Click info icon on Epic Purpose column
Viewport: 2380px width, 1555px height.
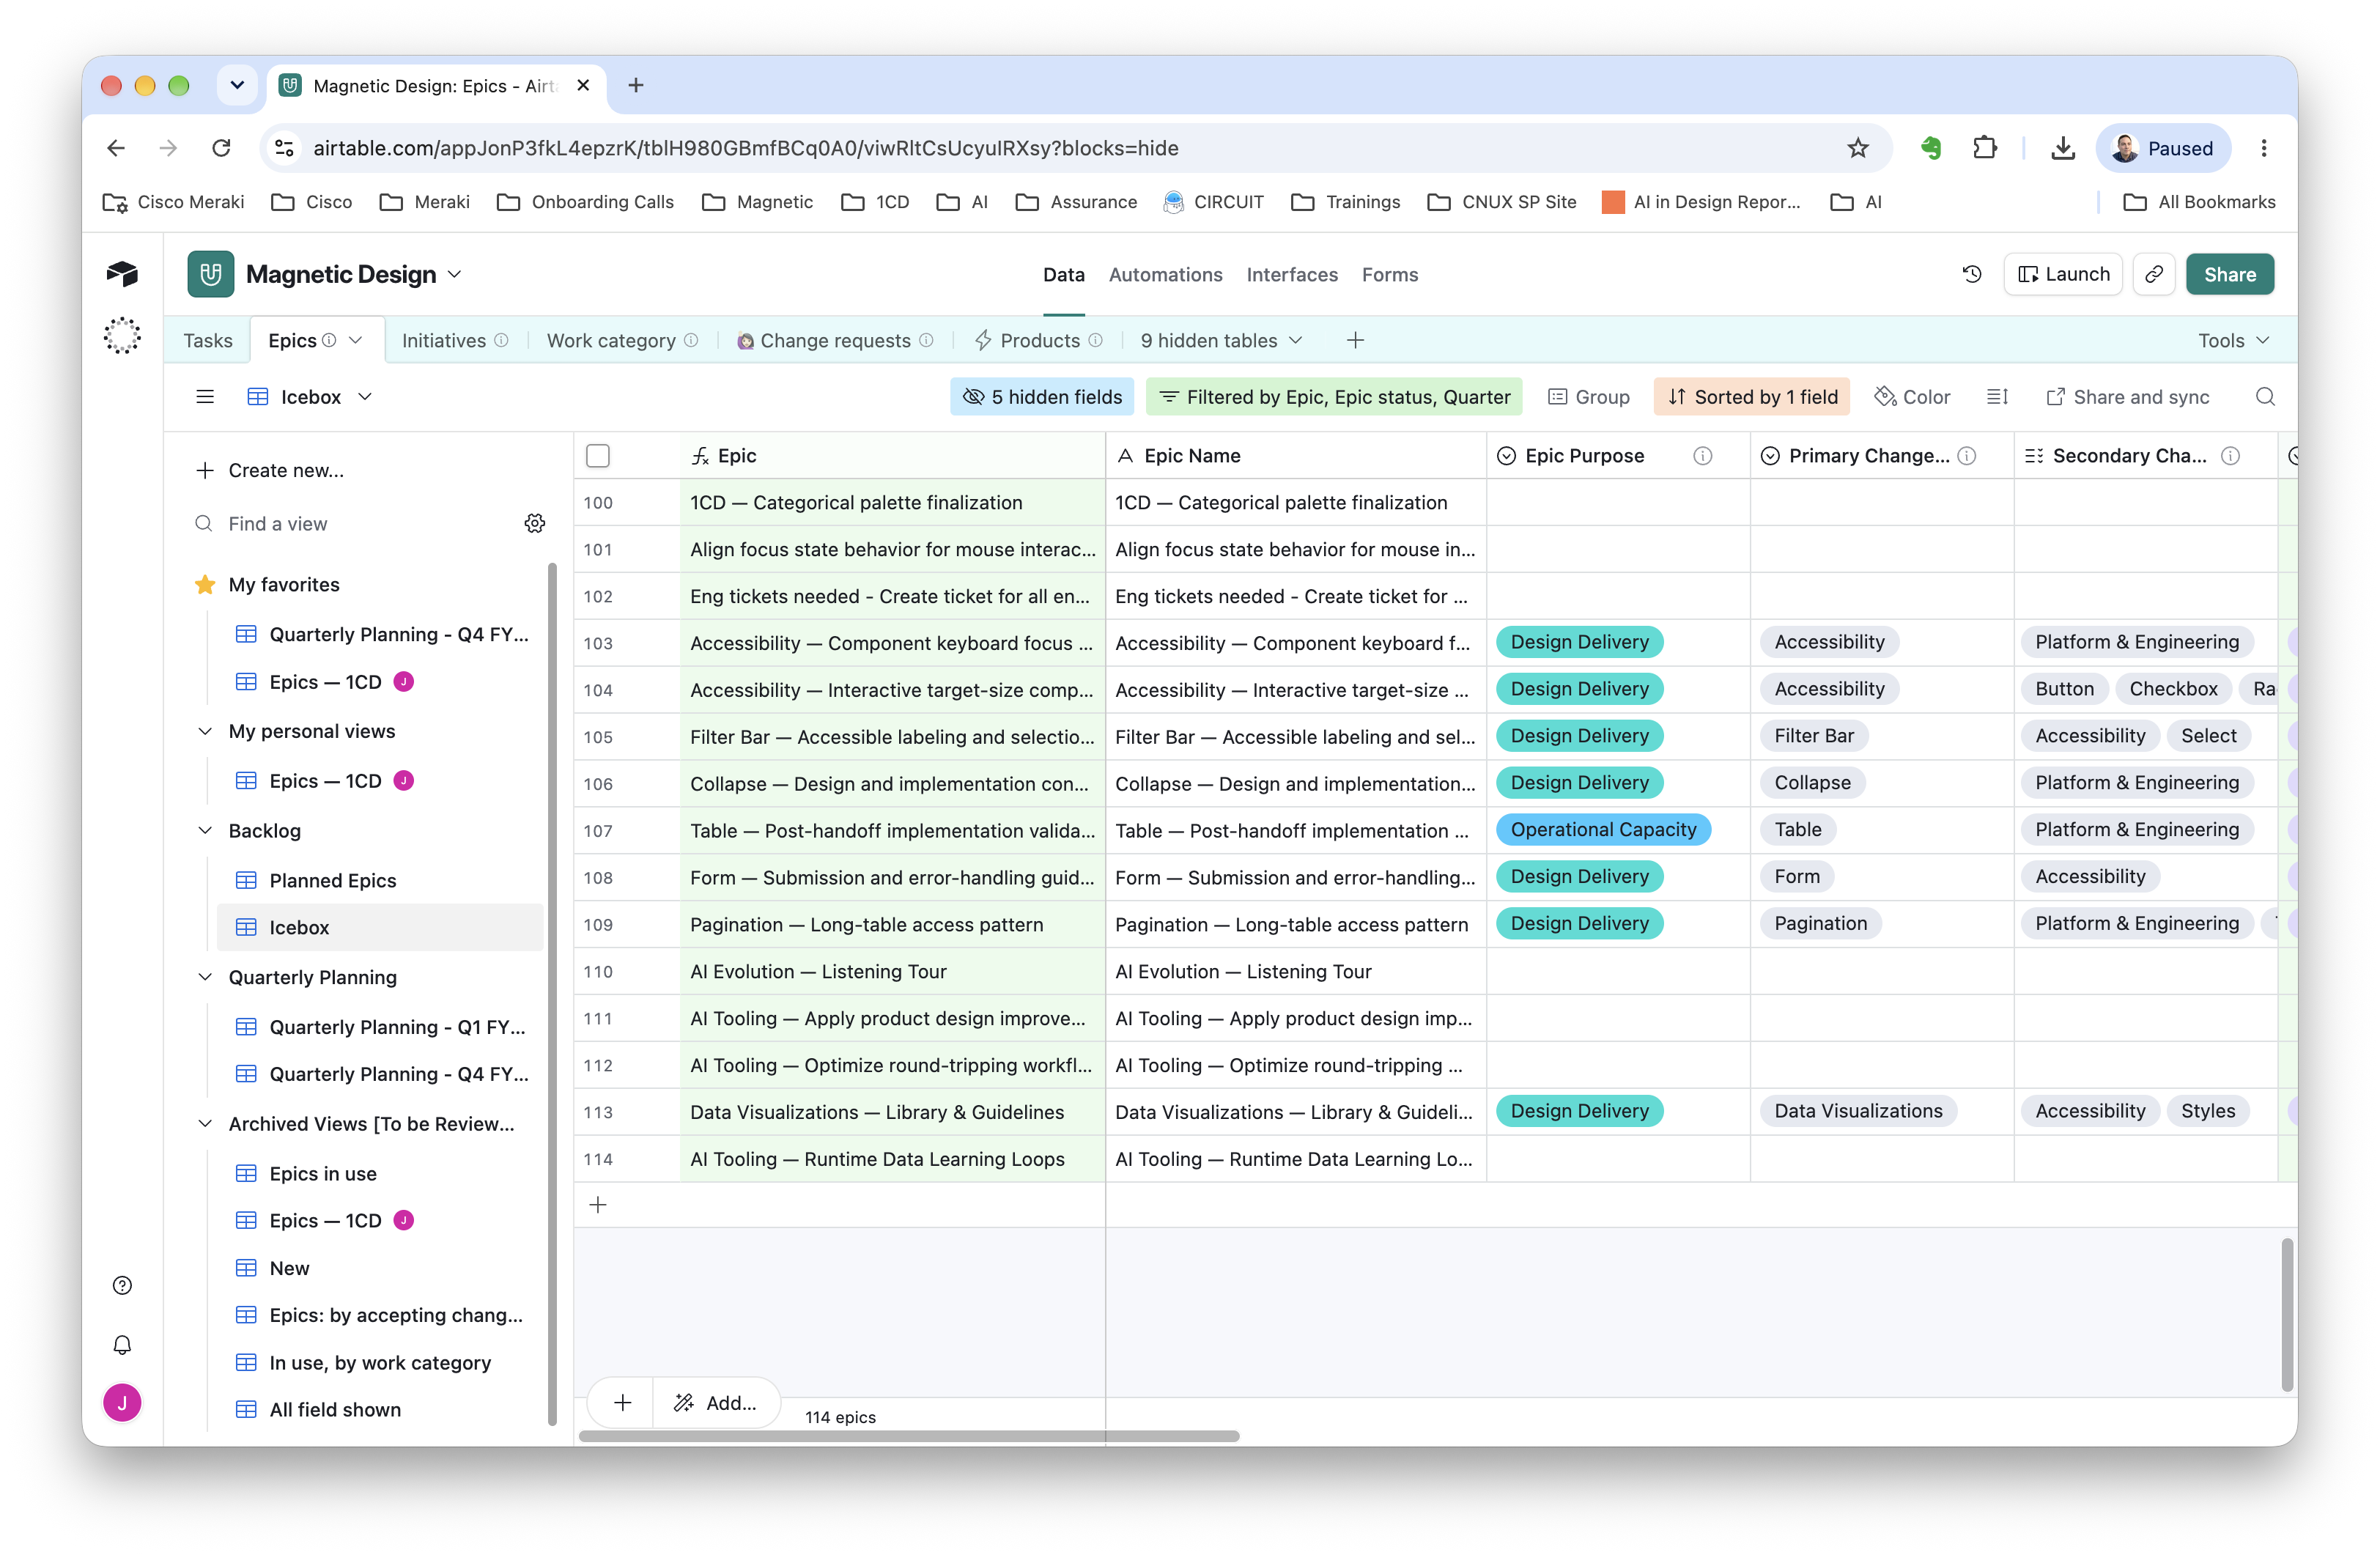tap(1702, 456)
